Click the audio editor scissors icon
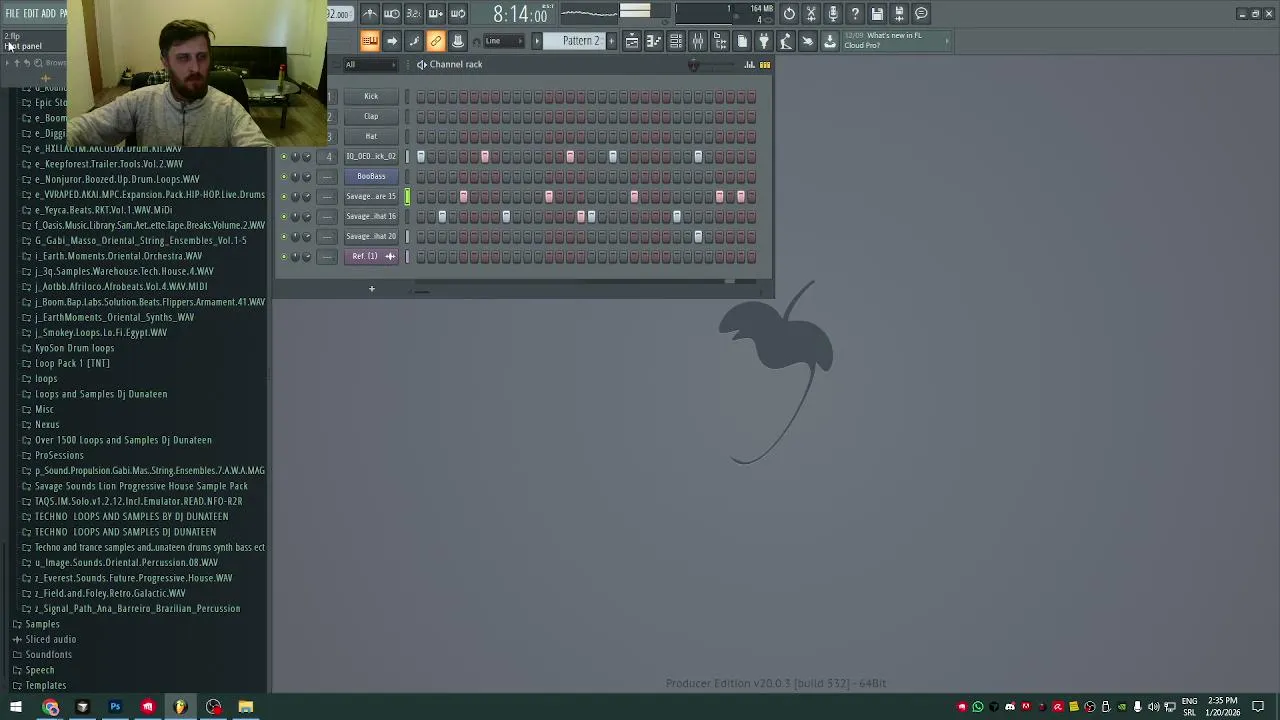This screenshot has width=1280, height=720. click(811, 14)
